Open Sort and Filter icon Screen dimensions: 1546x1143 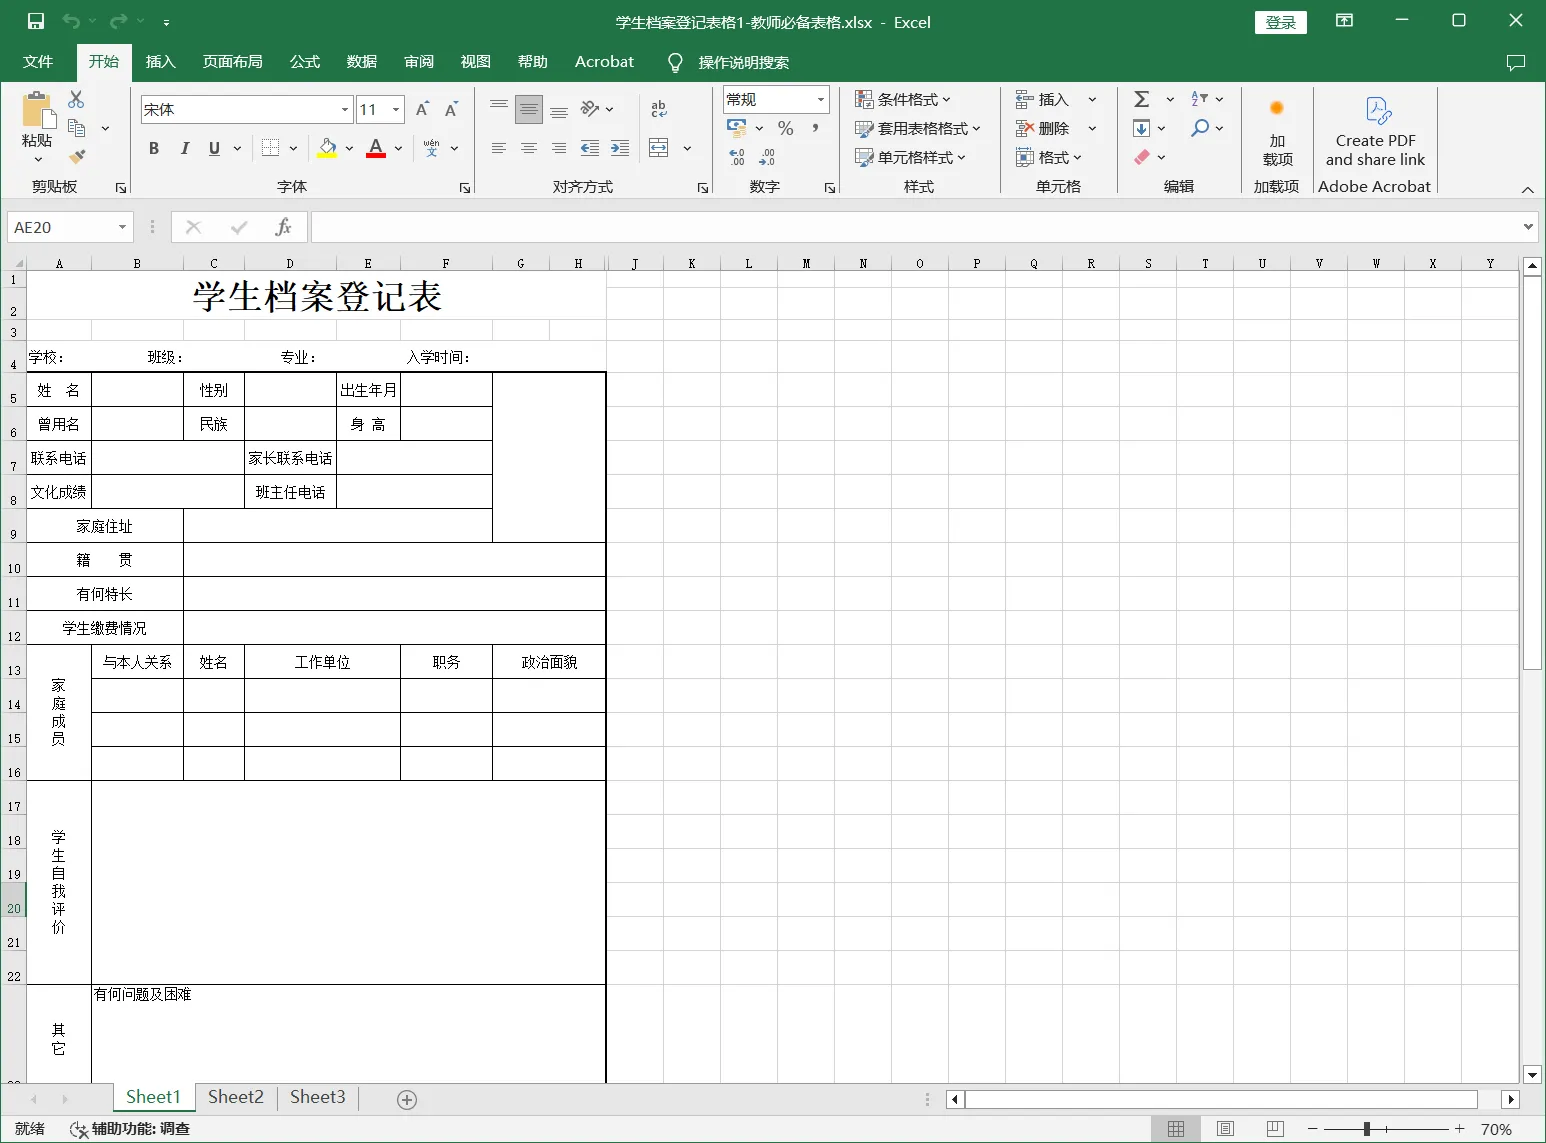coord(1200,99)
